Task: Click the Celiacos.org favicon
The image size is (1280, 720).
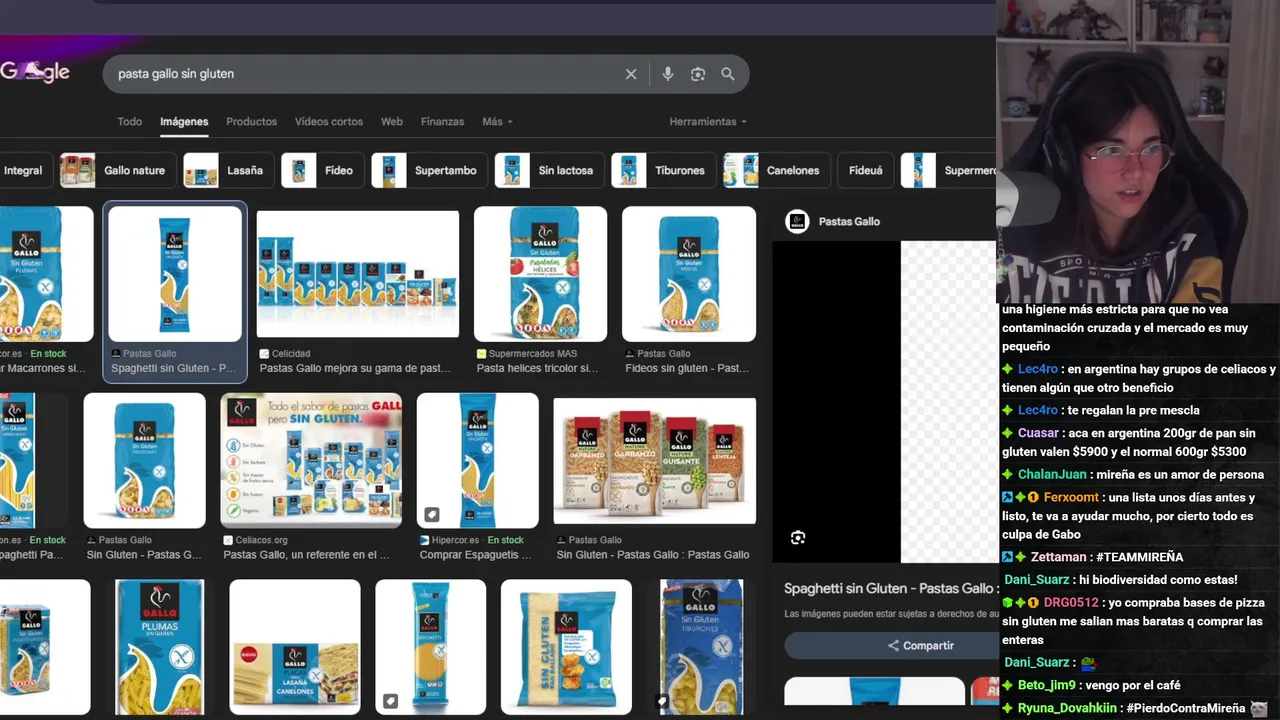Action: pos(228,540)
